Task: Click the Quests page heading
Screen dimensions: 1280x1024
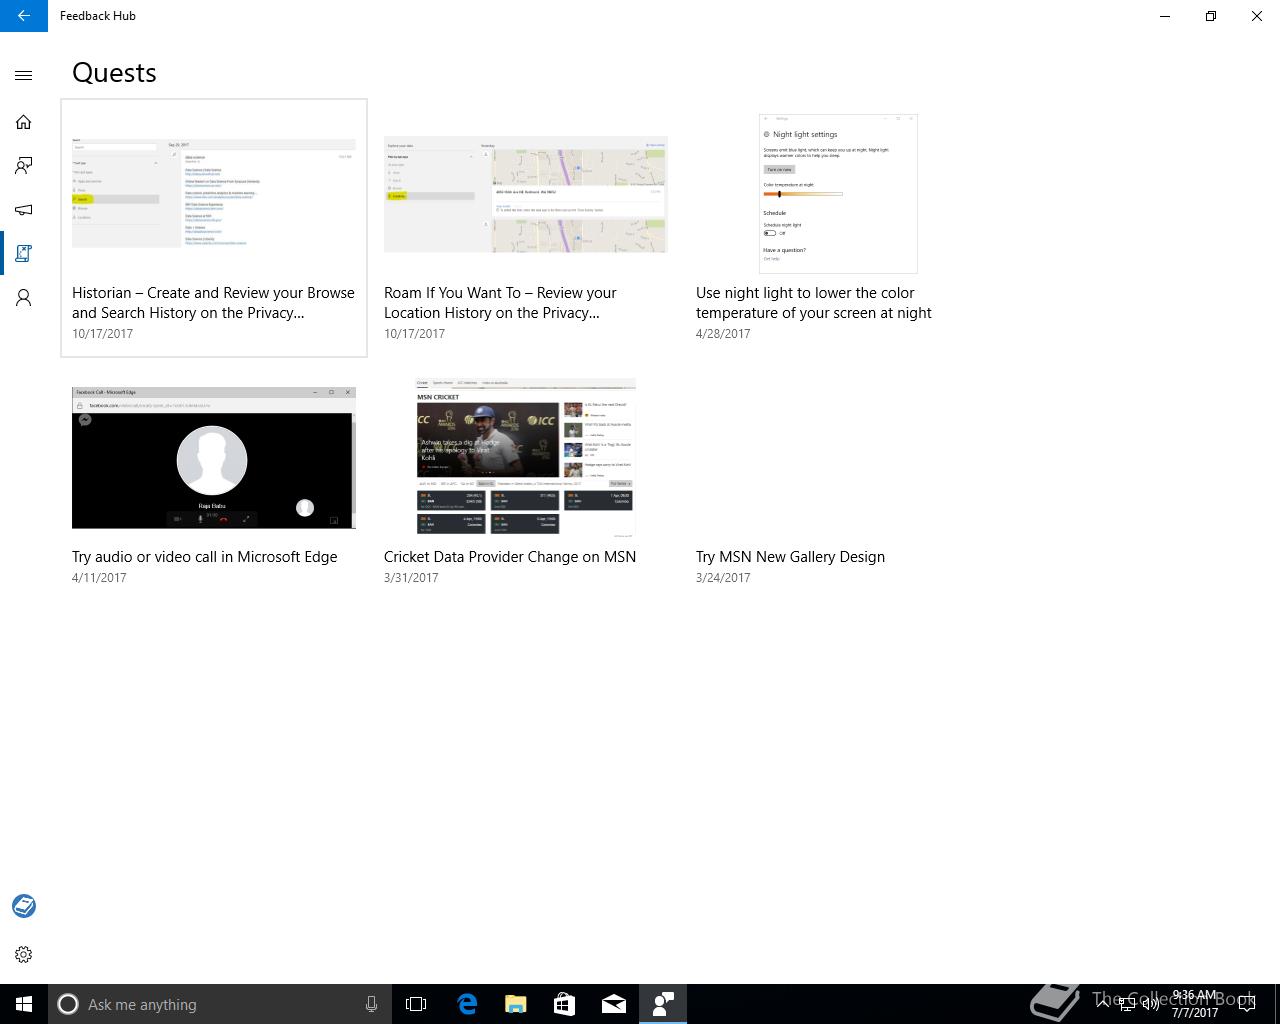Action: tap(114, 73)
